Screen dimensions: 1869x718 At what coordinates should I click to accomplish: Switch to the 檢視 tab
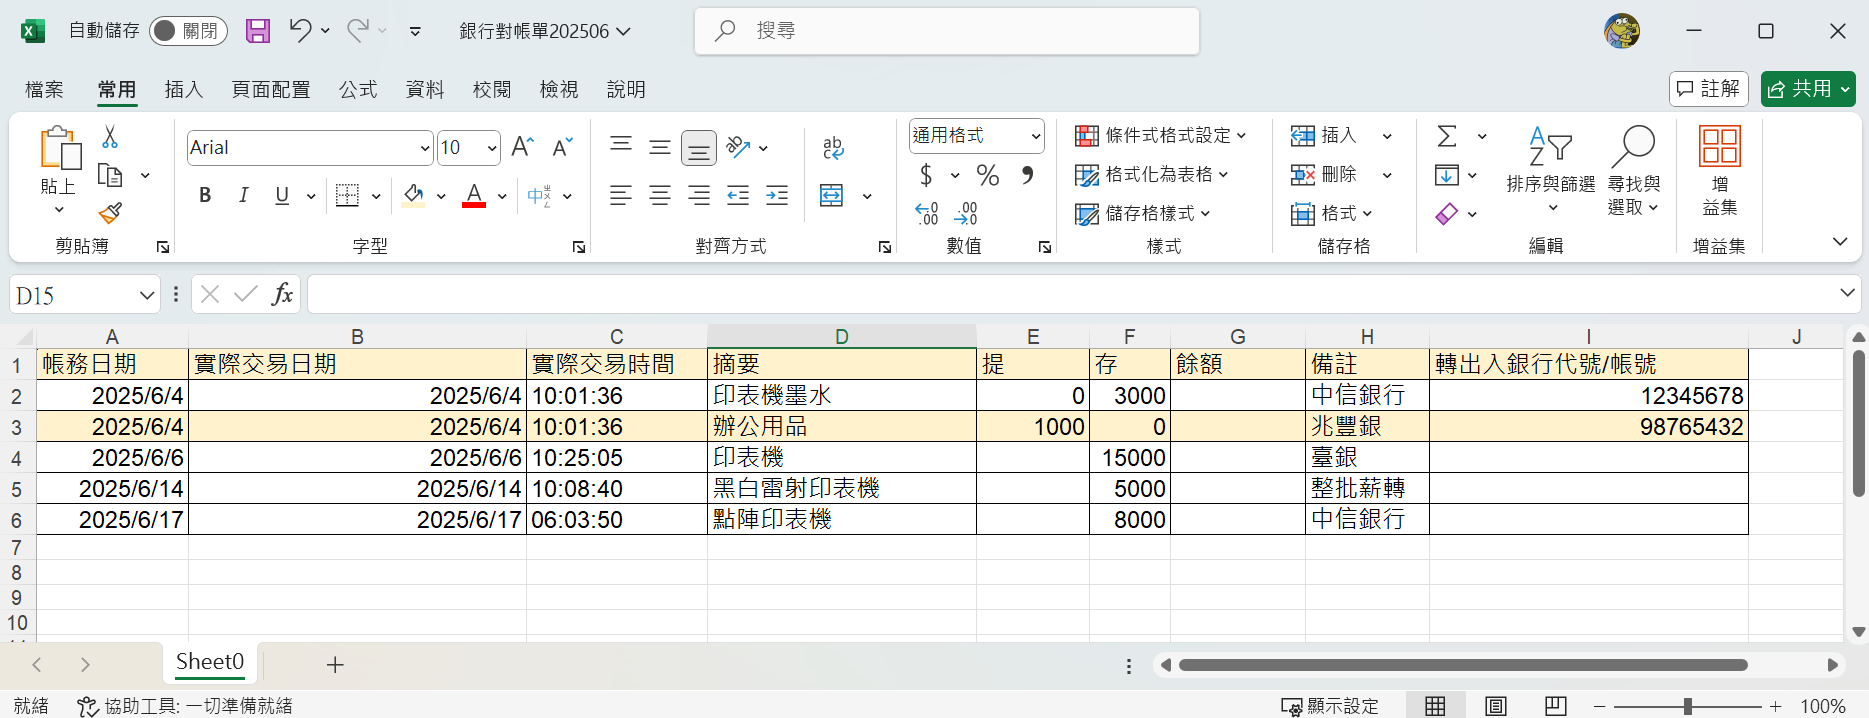(559, 90)
